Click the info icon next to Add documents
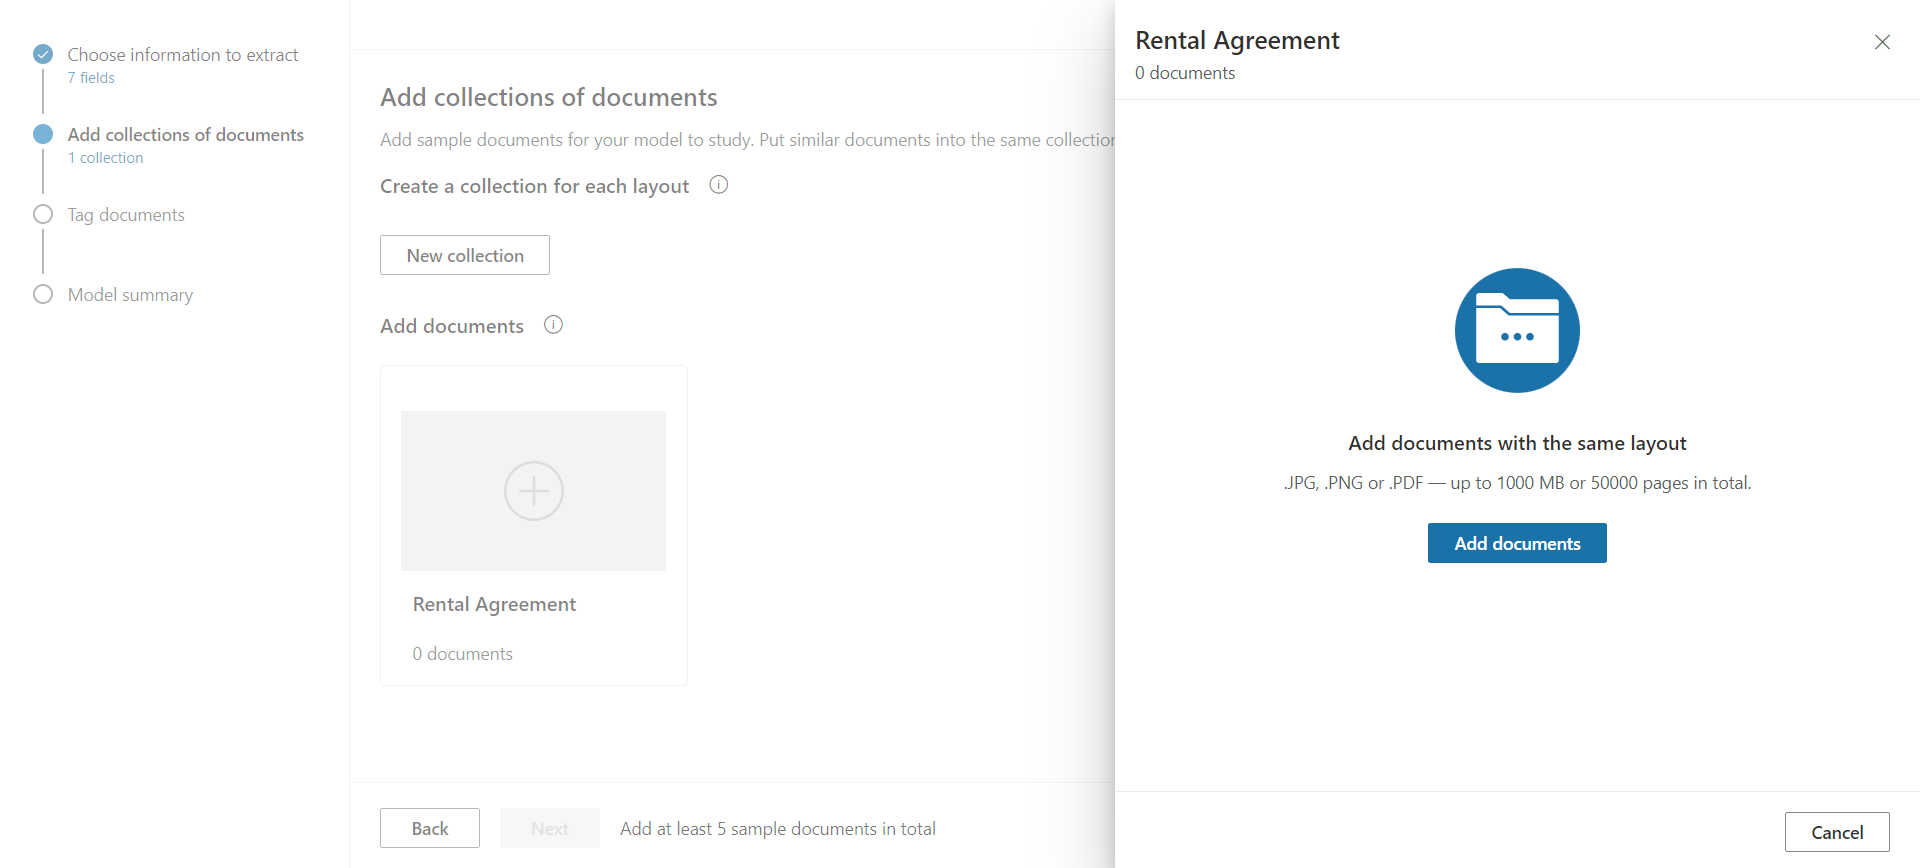 pyautogui.click(x=553, y=325)
